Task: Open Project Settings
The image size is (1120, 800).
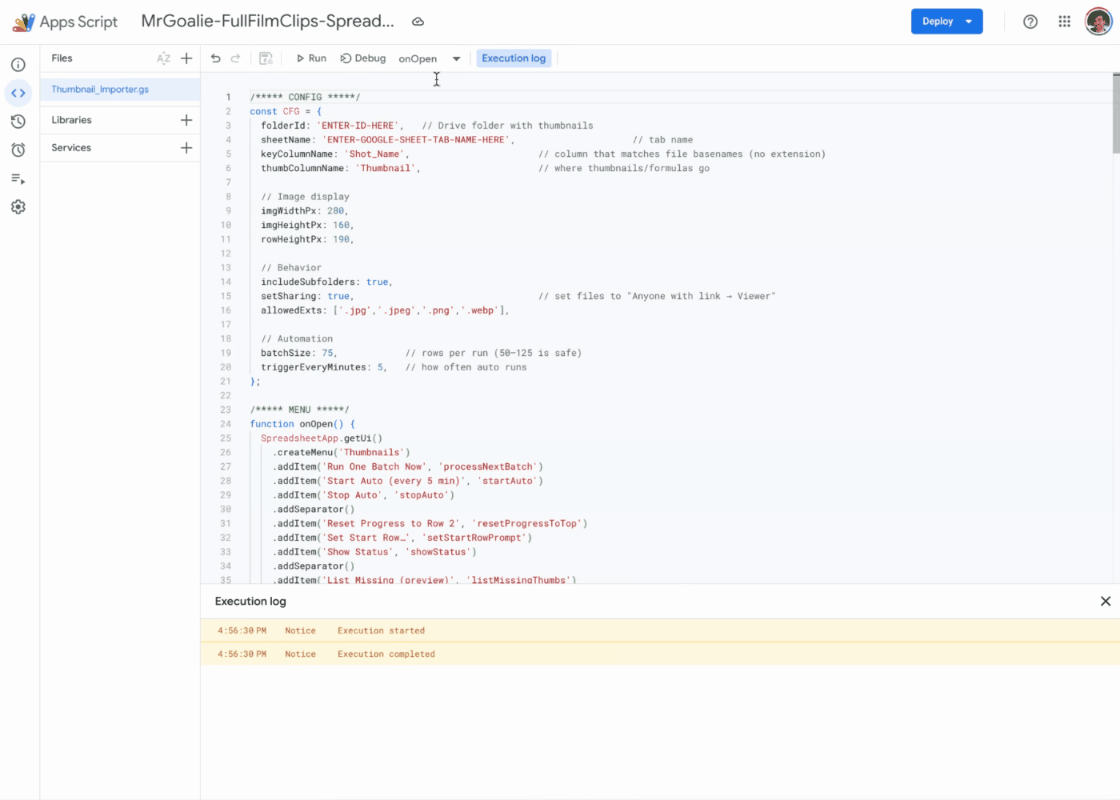Action: tap(18, 206)
